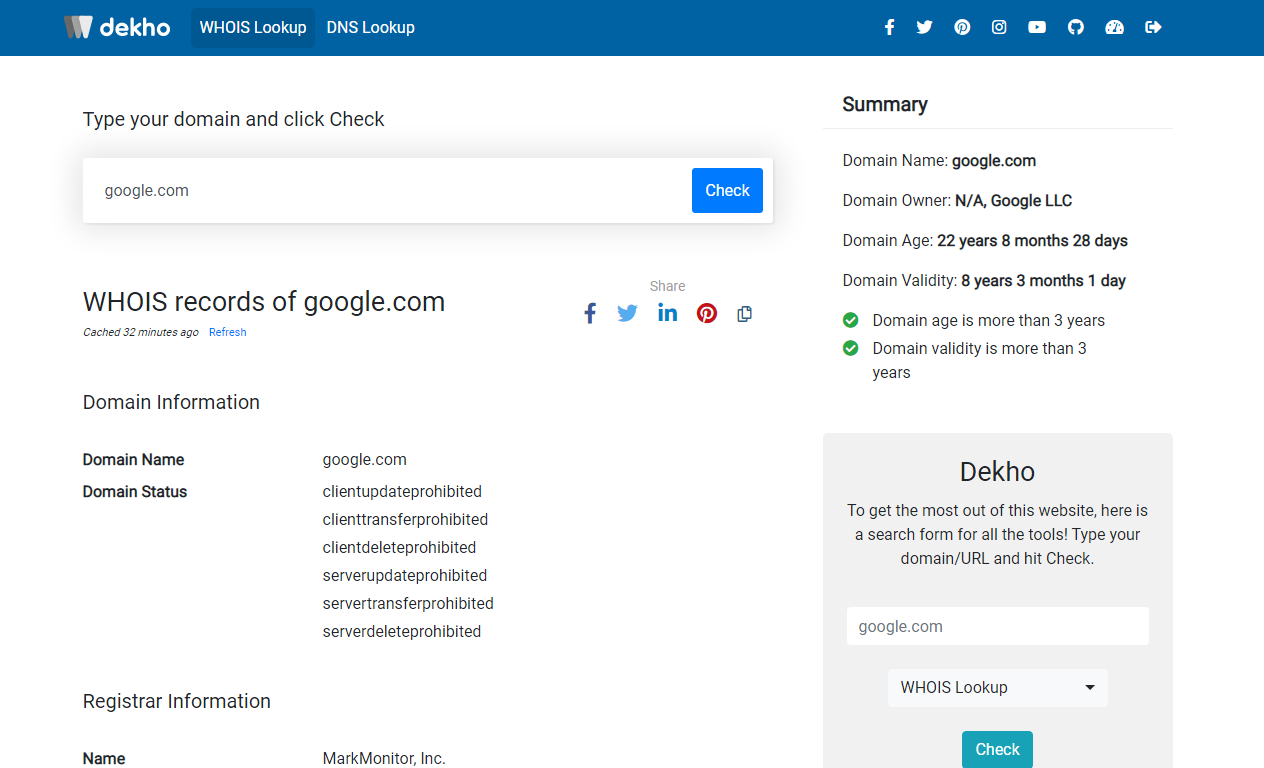Open the Twitter profile from the header

pos(924,27)
